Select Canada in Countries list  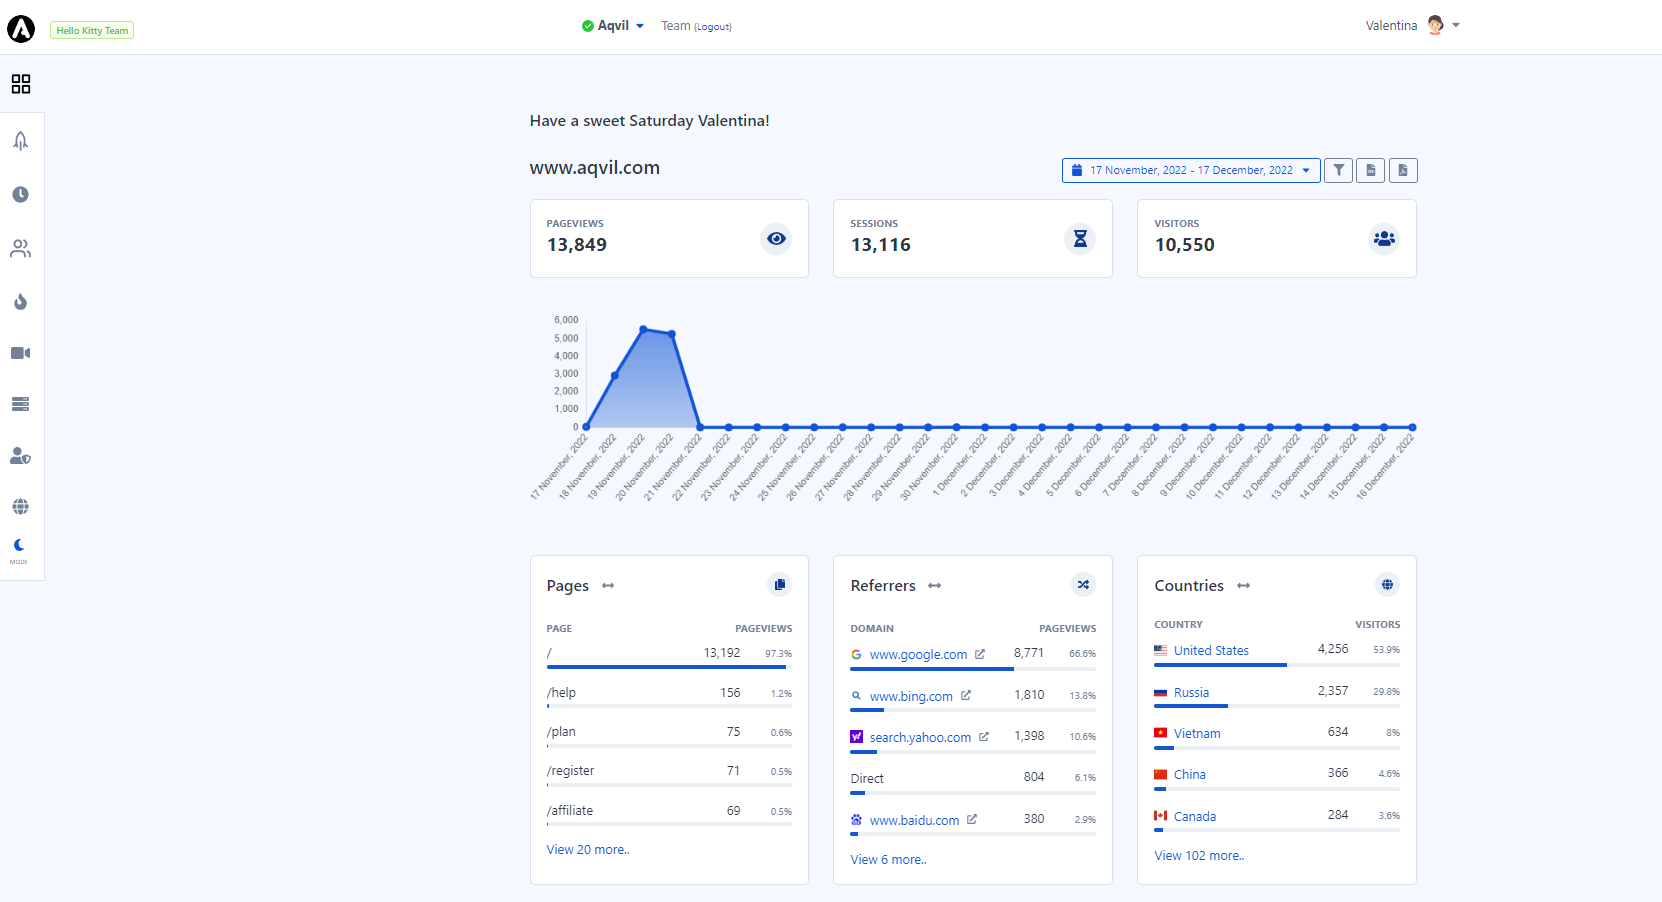1195,817
